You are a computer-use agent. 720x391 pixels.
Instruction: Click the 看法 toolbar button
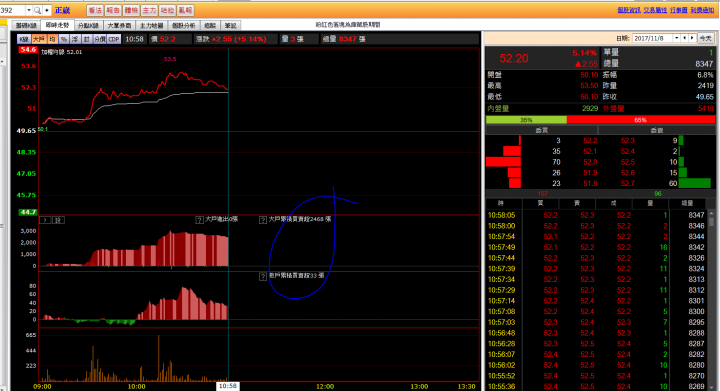[95, 10]
